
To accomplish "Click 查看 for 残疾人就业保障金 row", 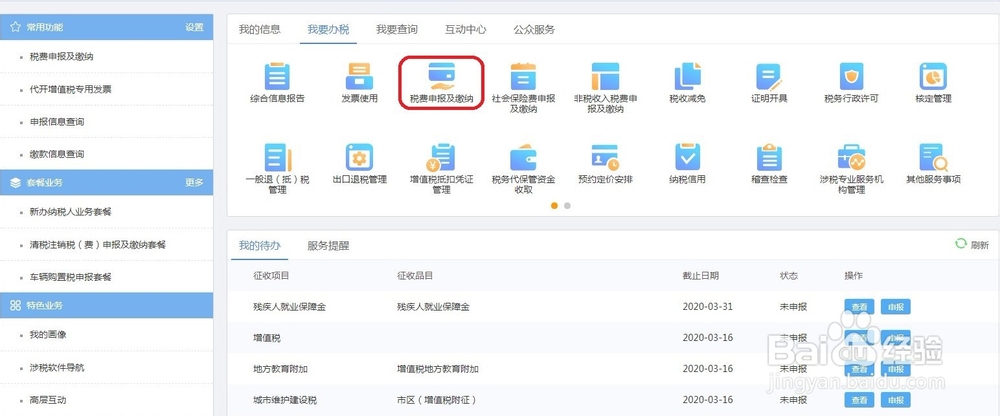I will click(859, 307).
